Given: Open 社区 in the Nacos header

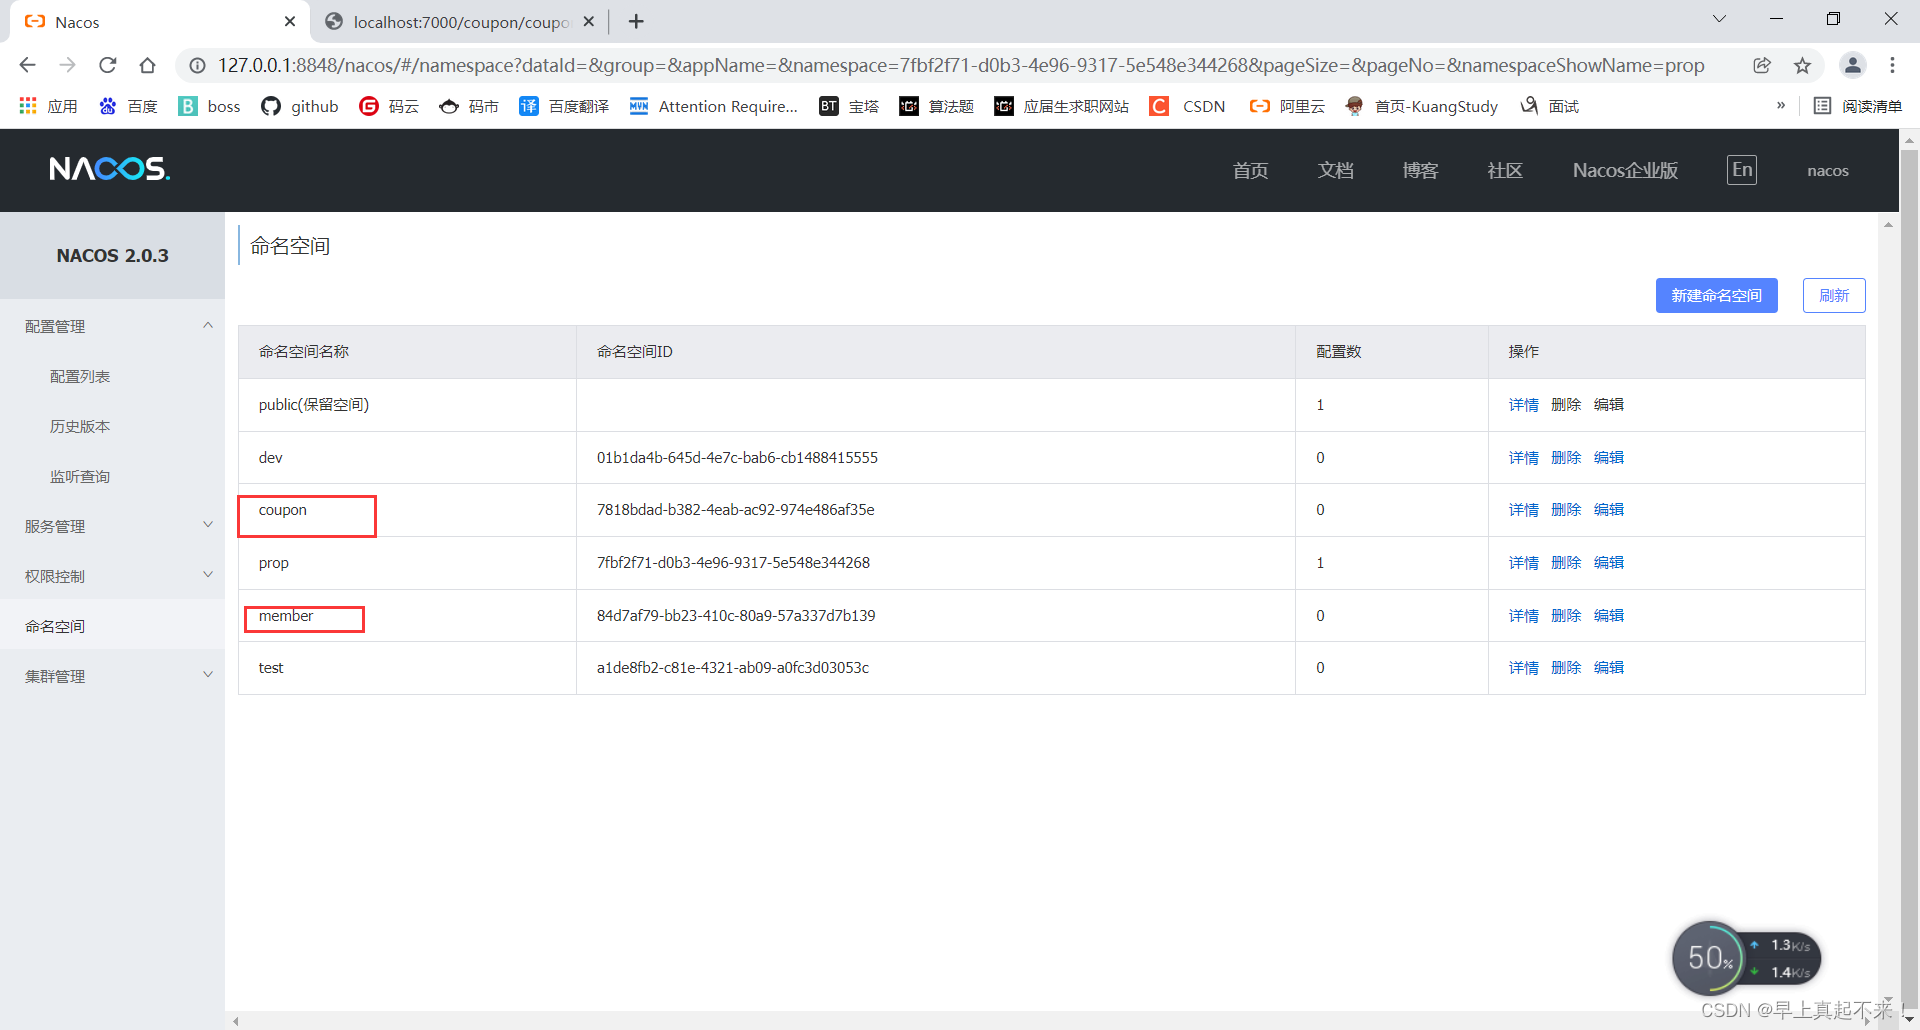Looking at the screenshot, I should [1505, 170].
